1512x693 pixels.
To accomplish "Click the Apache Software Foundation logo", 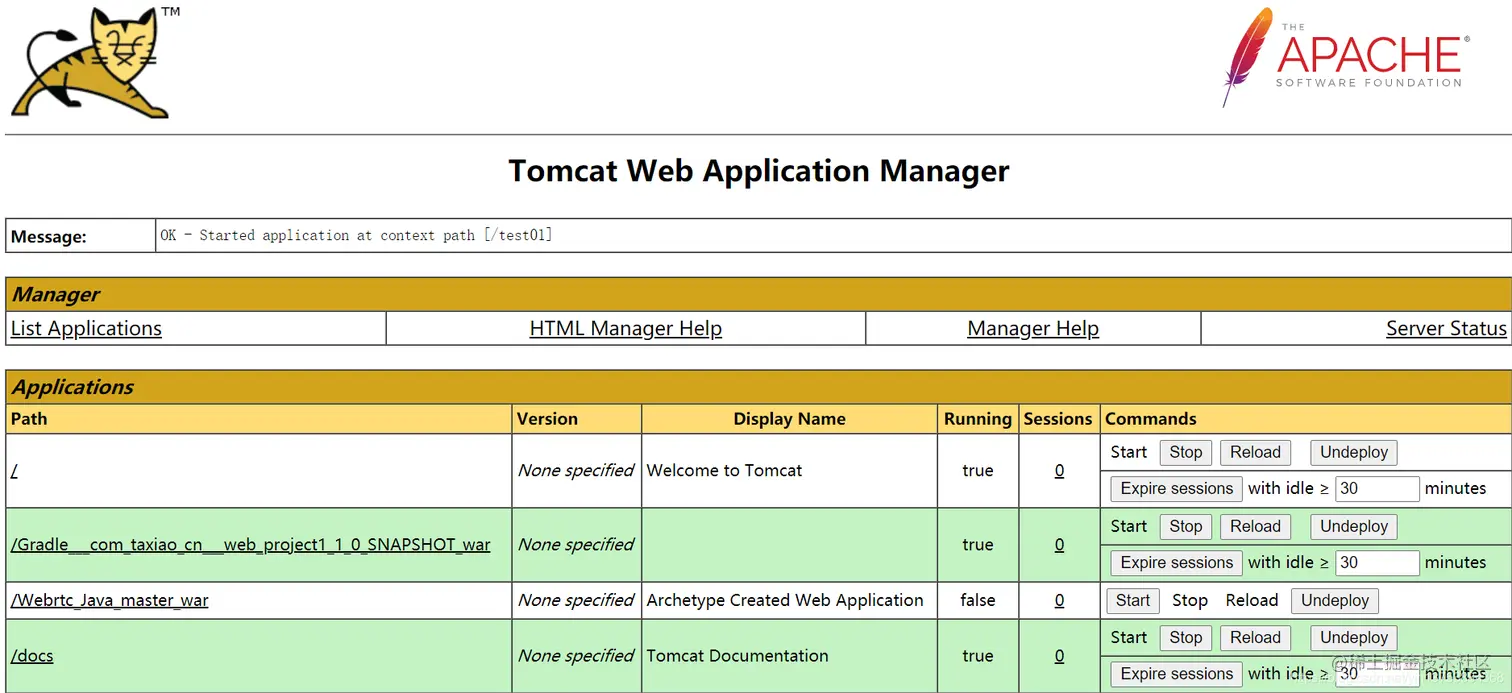I will (x=1345, y=57).
